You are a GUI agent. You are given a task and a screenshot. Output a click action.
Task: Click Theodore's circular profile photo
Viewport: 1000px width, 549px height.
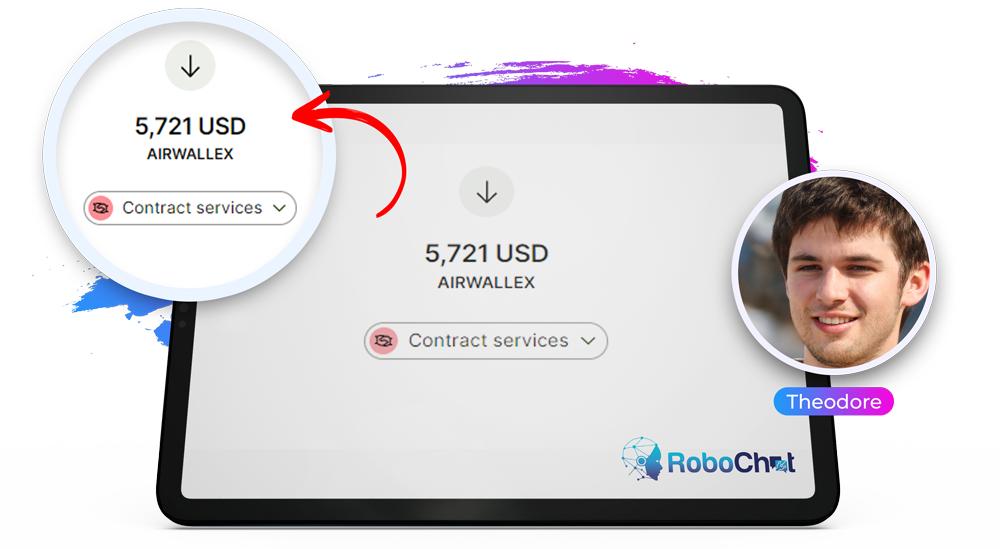click(834, 272)
